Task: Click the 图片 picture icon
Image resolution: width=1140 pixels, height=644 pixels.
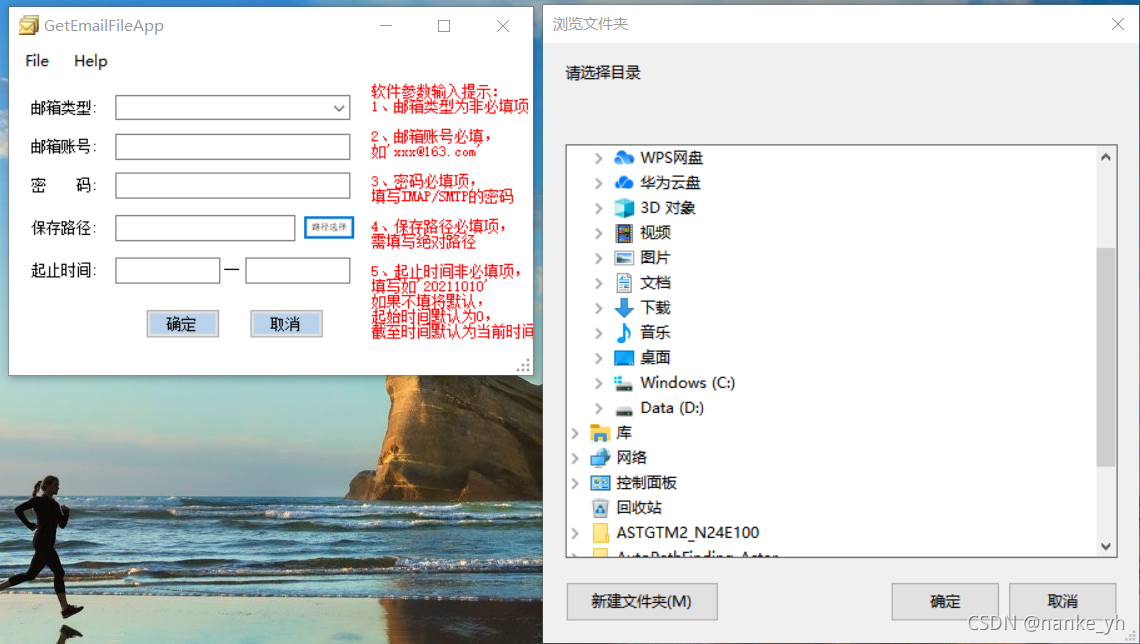Action: [x=624, y=258]
